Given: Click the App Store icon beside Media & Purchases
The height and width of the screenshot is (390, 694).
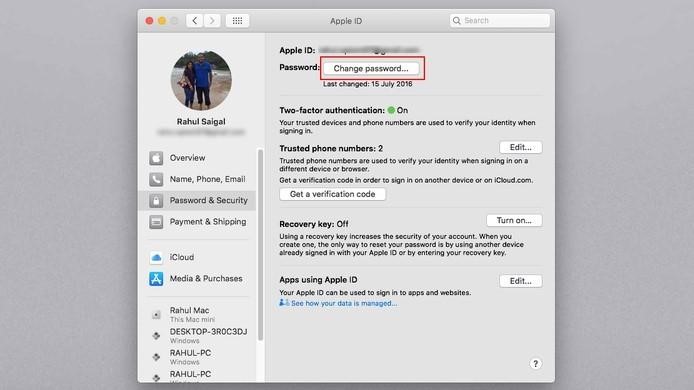Looking at the screenshot, I should click(156, 278).
